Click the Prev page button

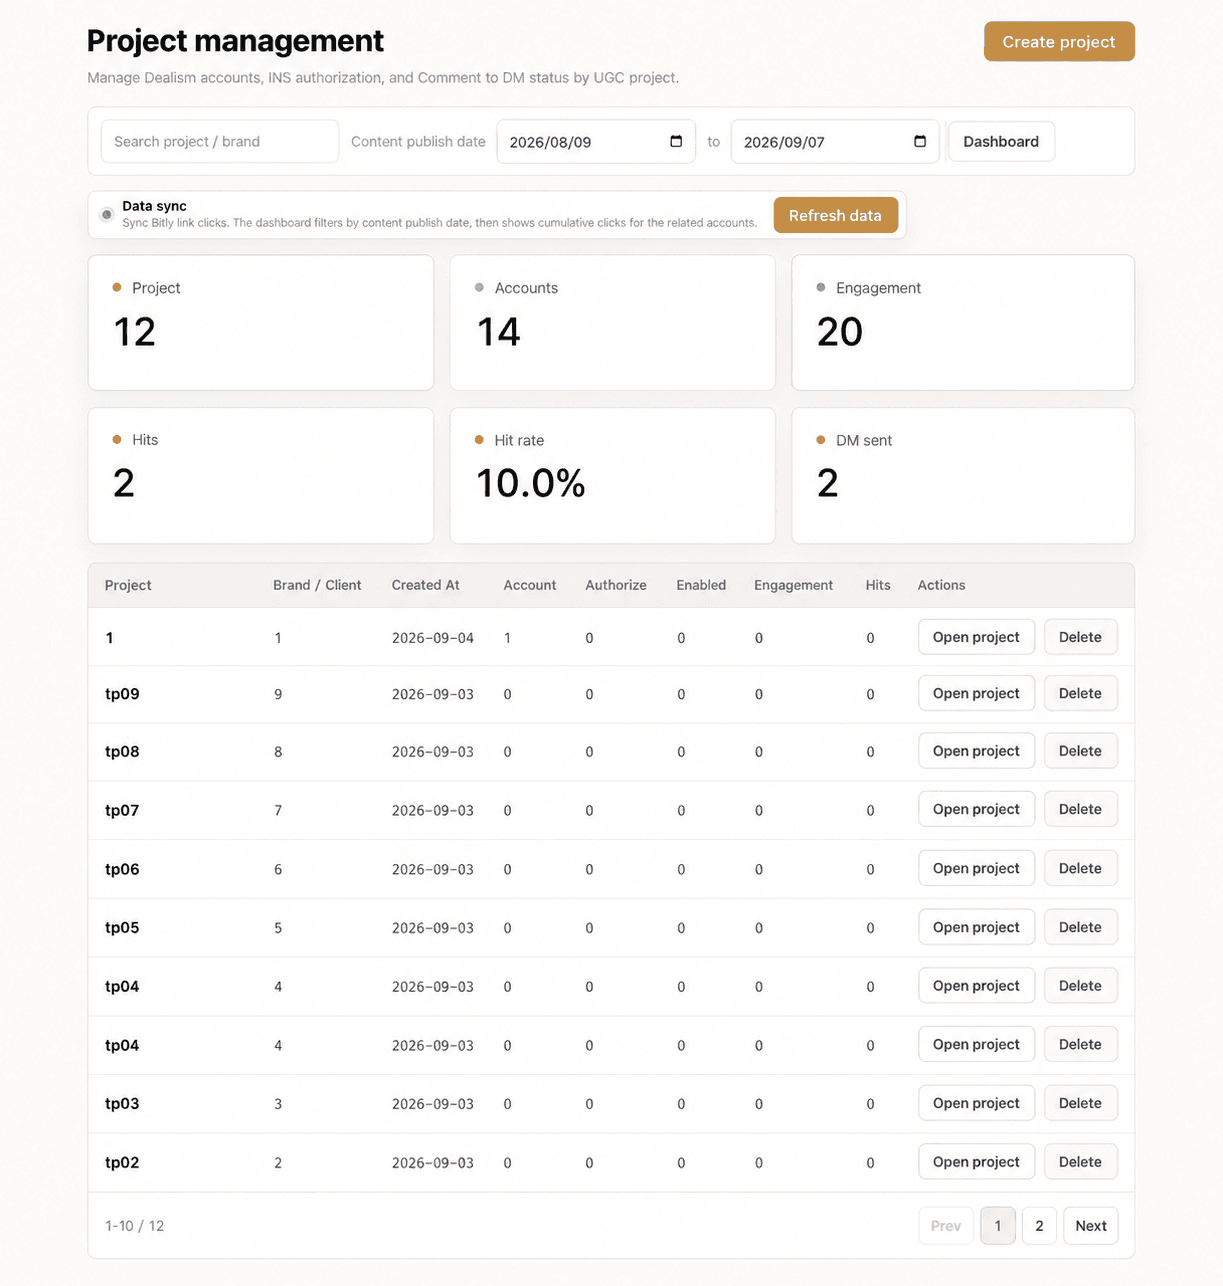point(946,1226)
